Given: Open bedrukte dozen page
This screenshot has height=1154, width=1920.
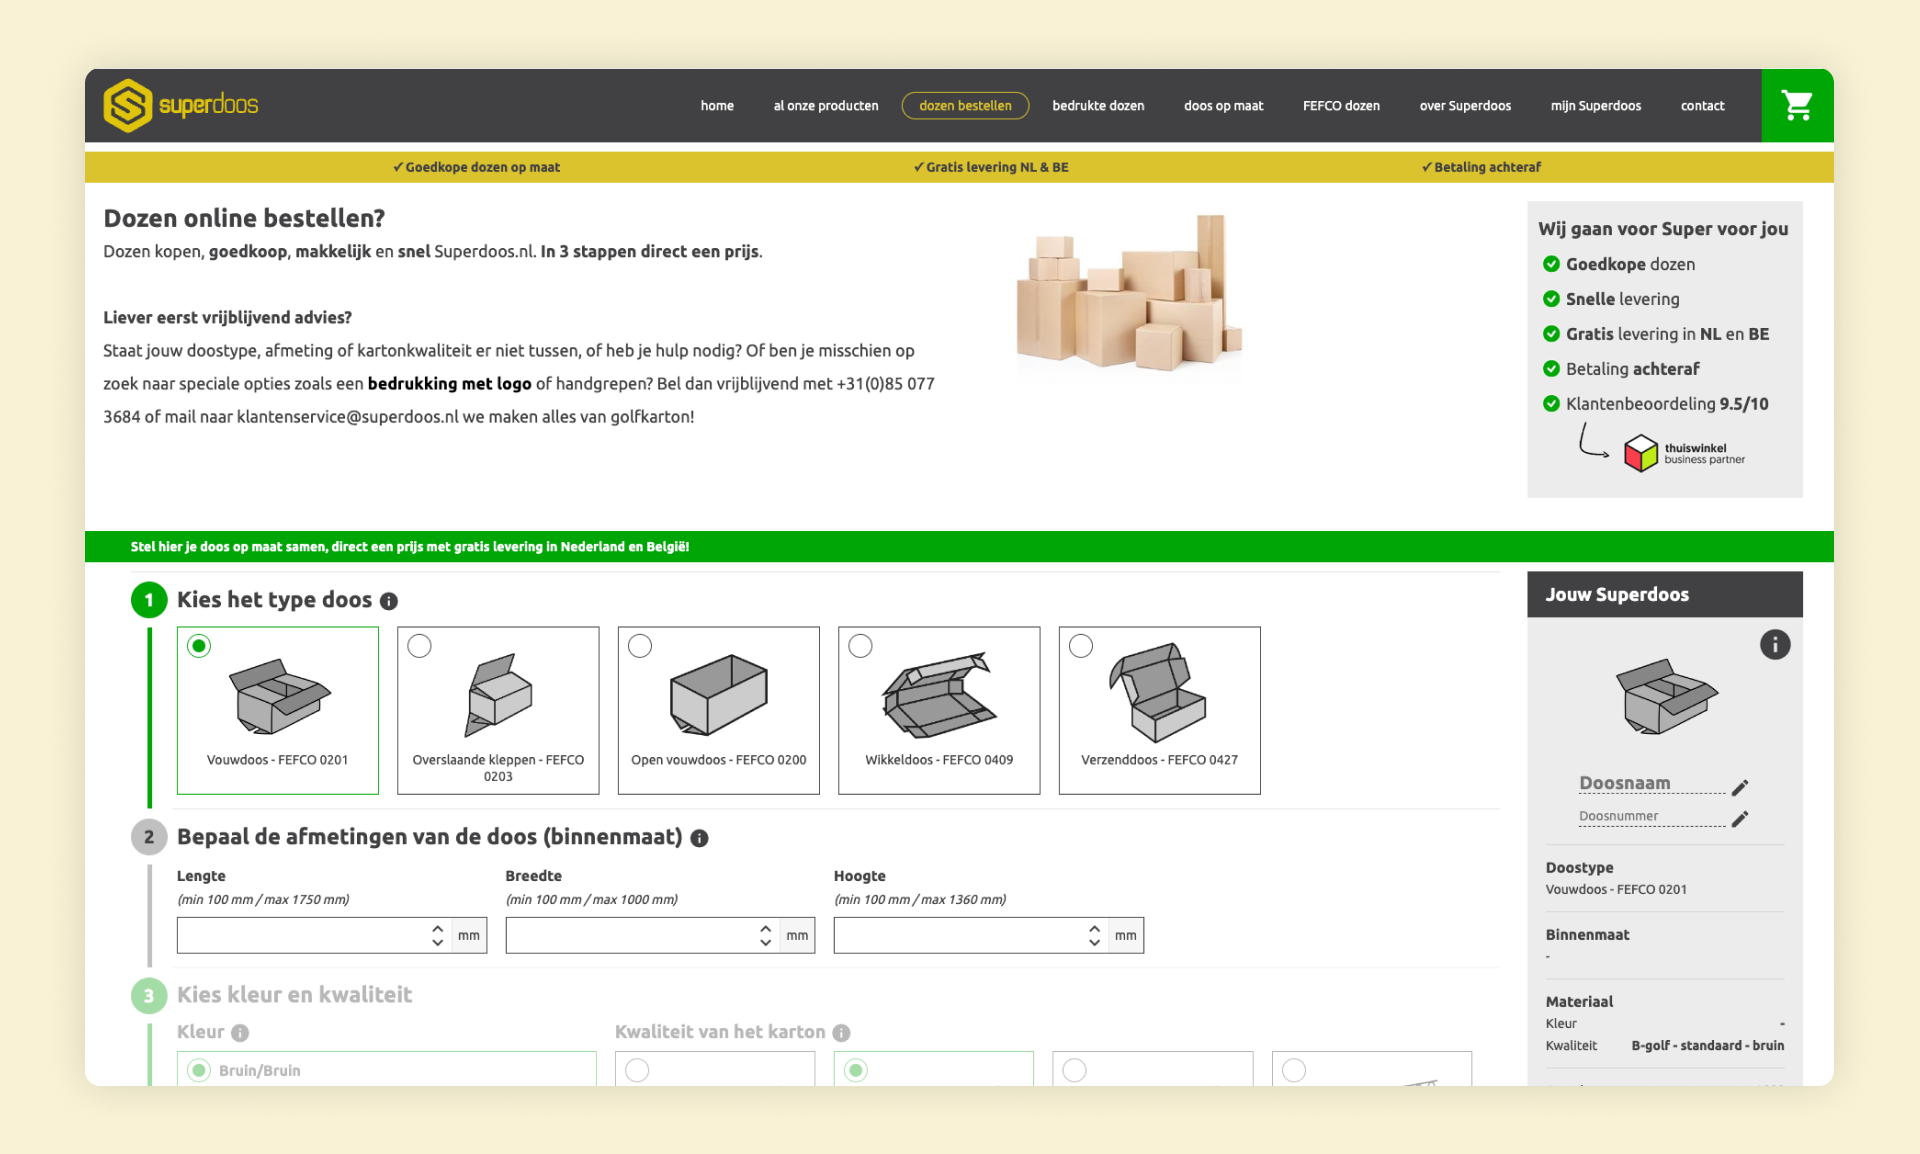Looking at the screenshot, I should [x=1098, y=106].
